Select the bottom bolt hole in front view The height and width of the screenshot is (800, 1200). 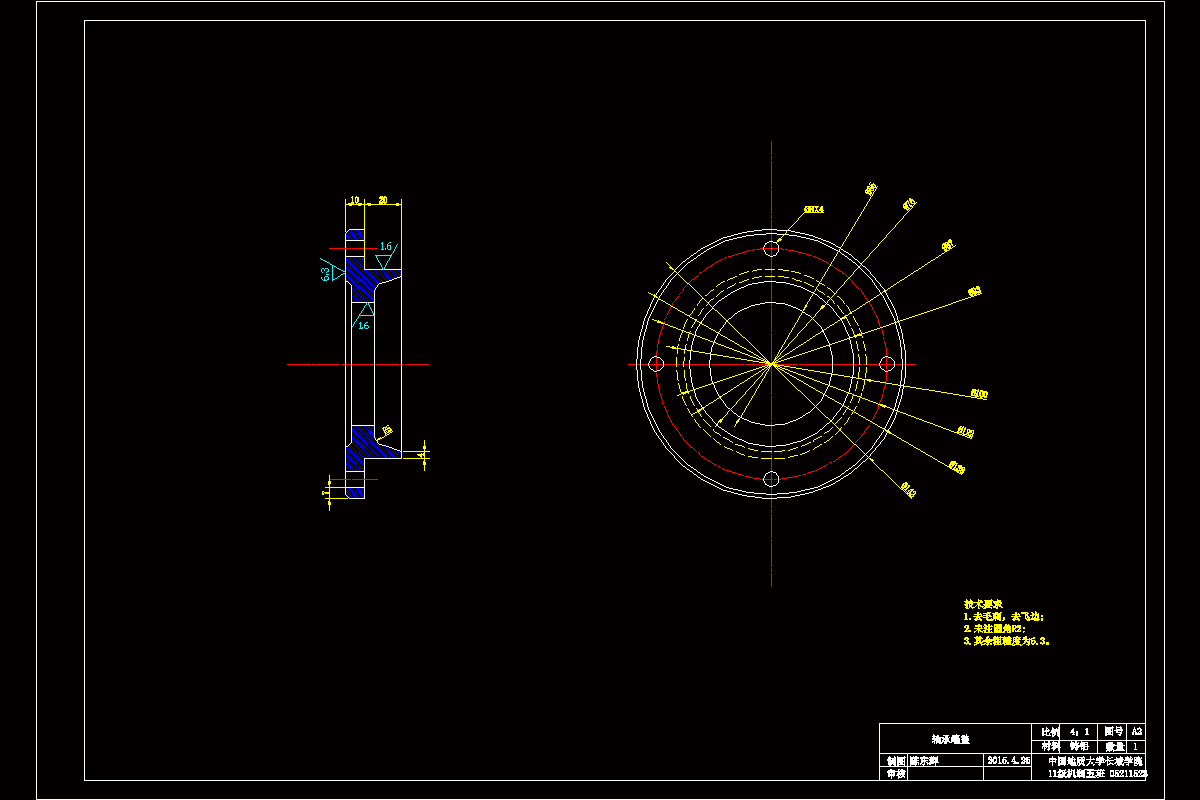coord(771,479)
